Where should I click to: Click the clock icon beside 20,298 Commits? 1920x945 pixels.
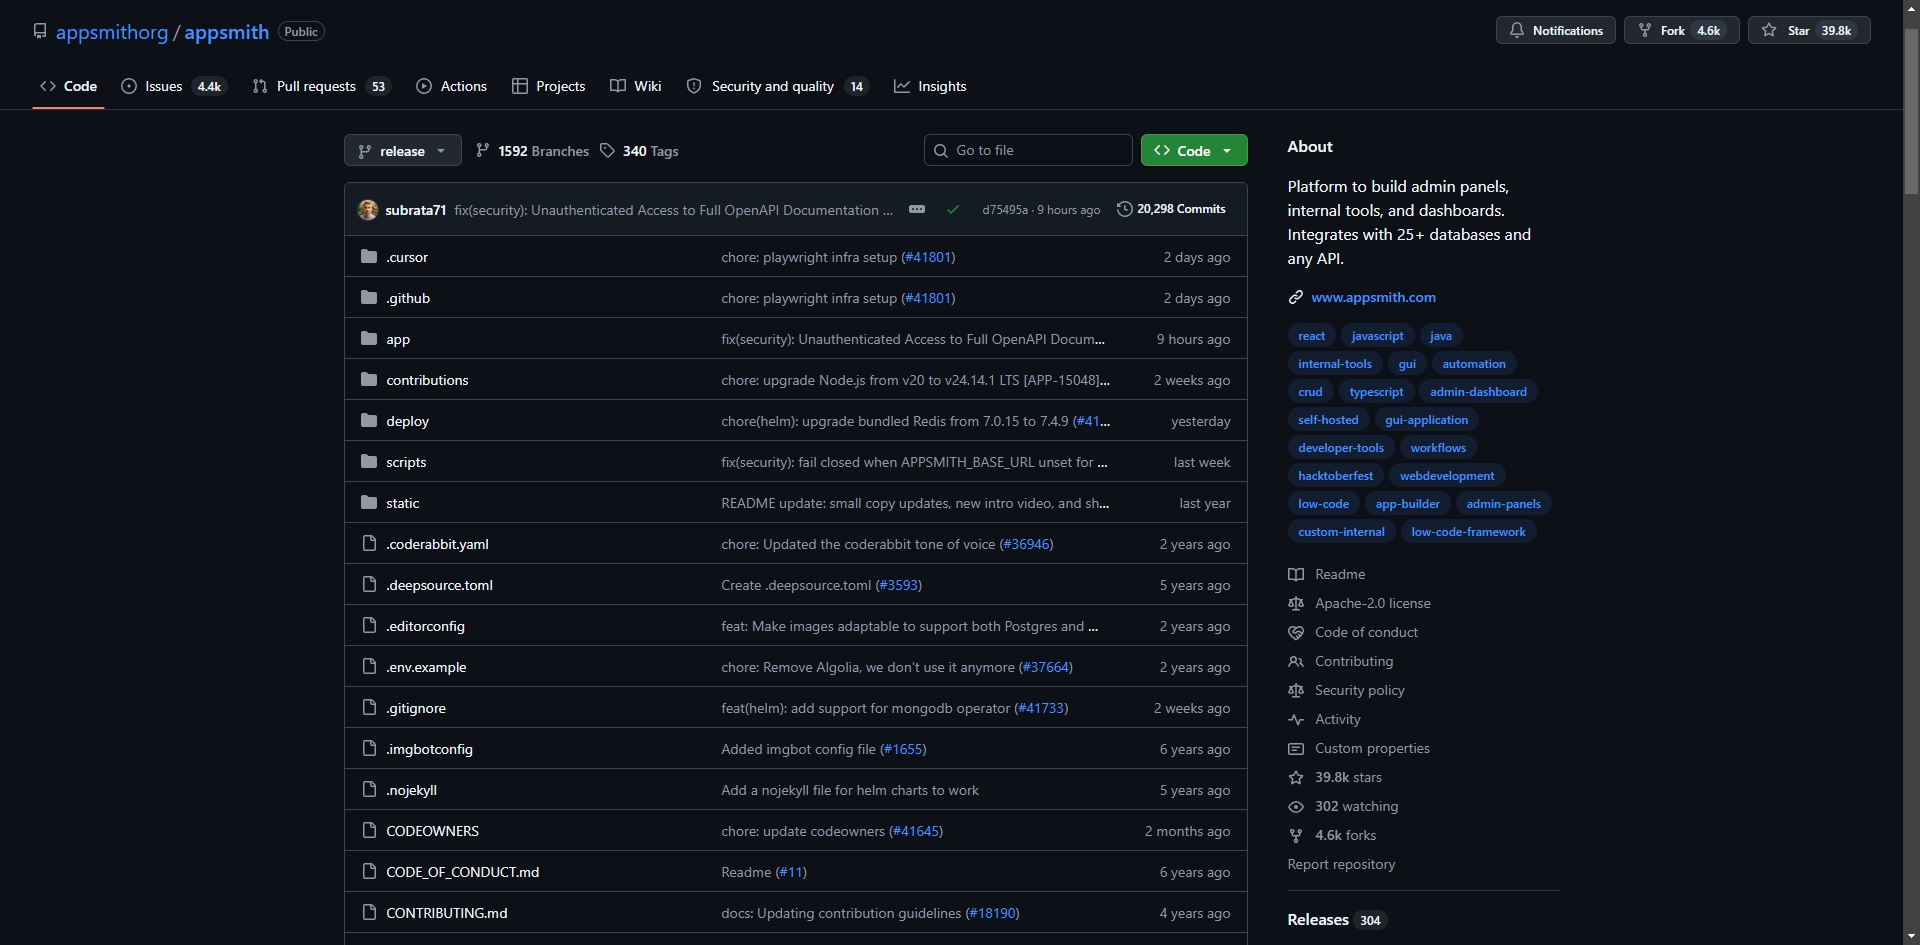(x=1125, y=209)
